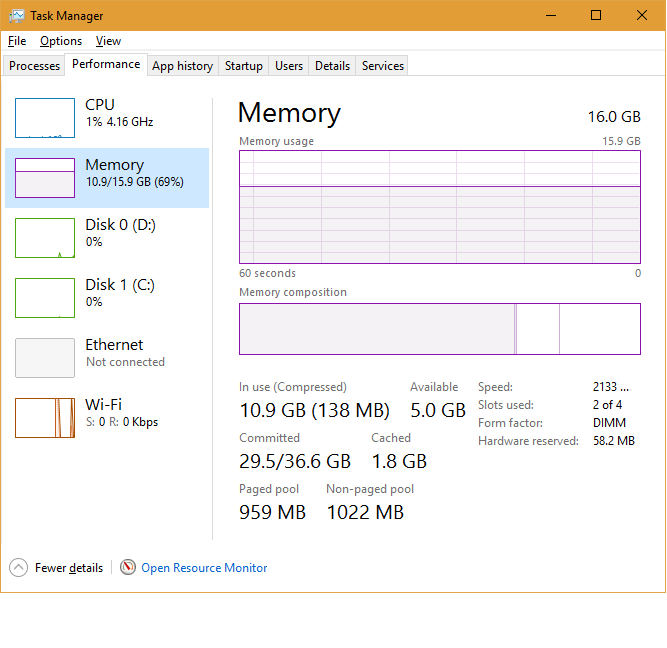Switch to the Services tab
The height and width of the screenshot is (648, 667).
tap(382, 66)
